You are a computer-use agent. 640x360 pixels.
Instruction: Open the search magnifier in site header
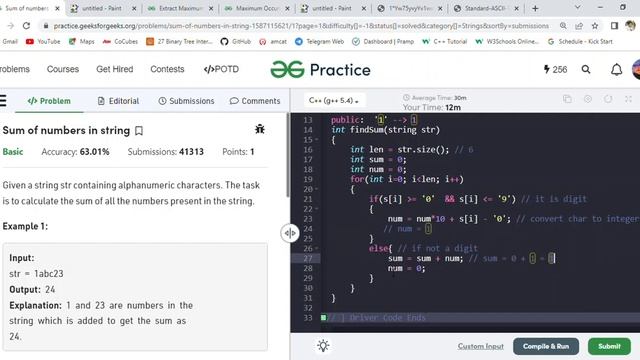click(586, 69)
